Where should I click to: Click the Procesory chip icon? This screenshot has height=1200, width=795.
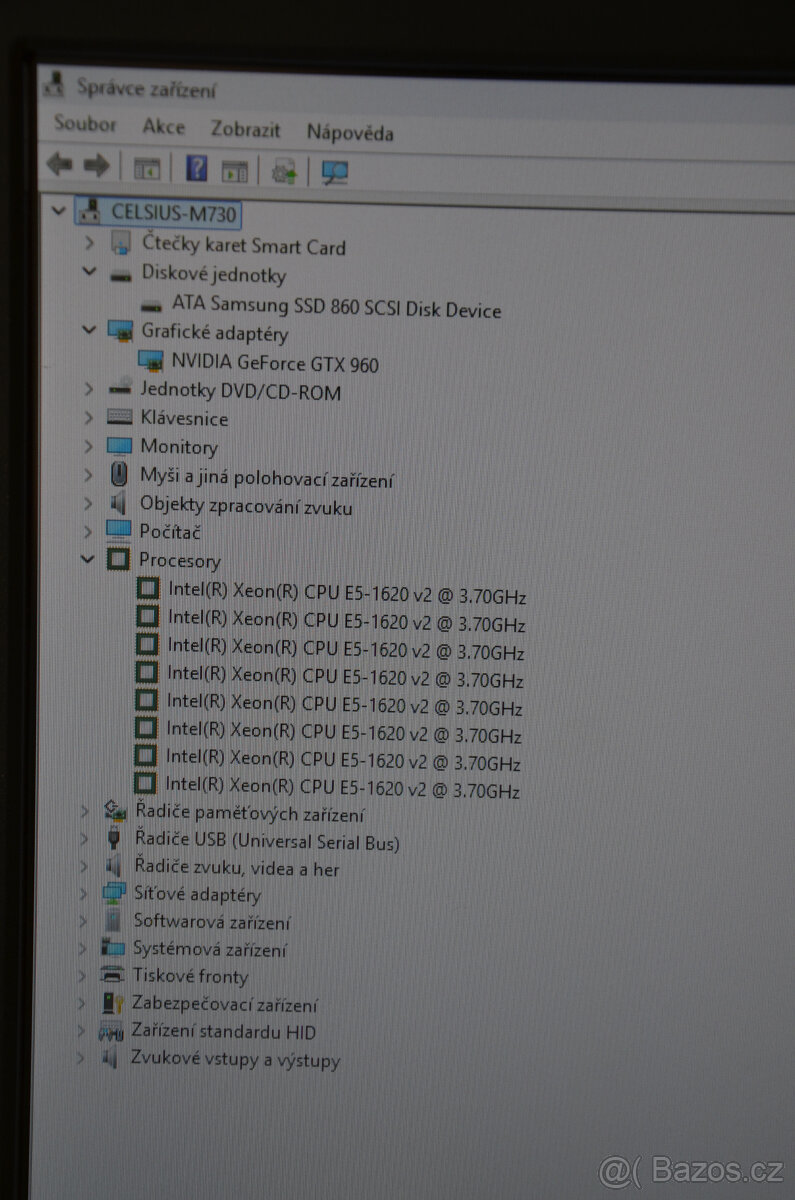click(118, 559)
